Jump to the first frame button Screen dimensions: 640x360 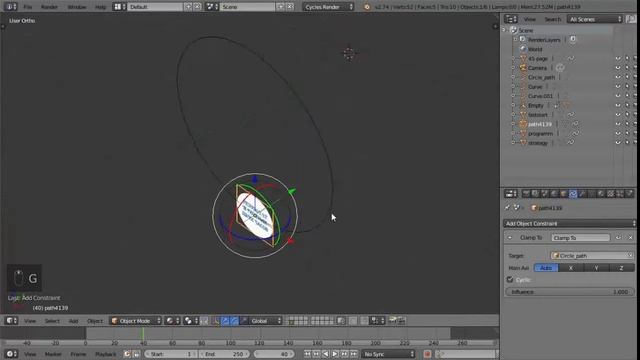tap(307, 354)
